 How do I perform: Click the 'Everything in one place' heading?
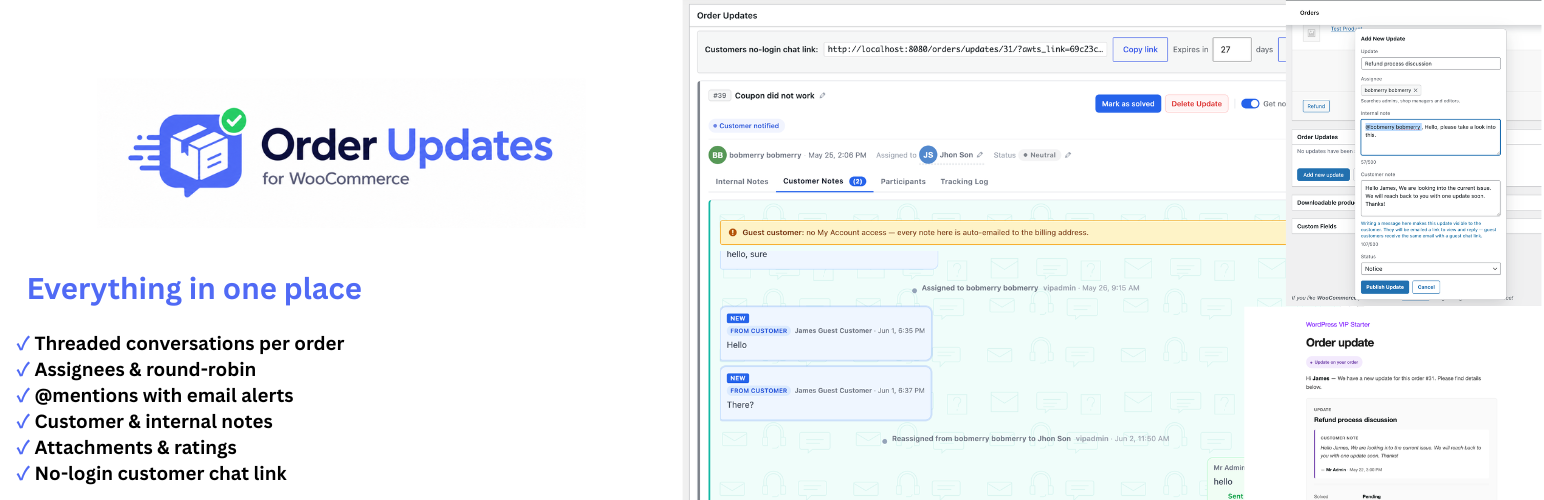pyautogui.click(x=194, y=289)
